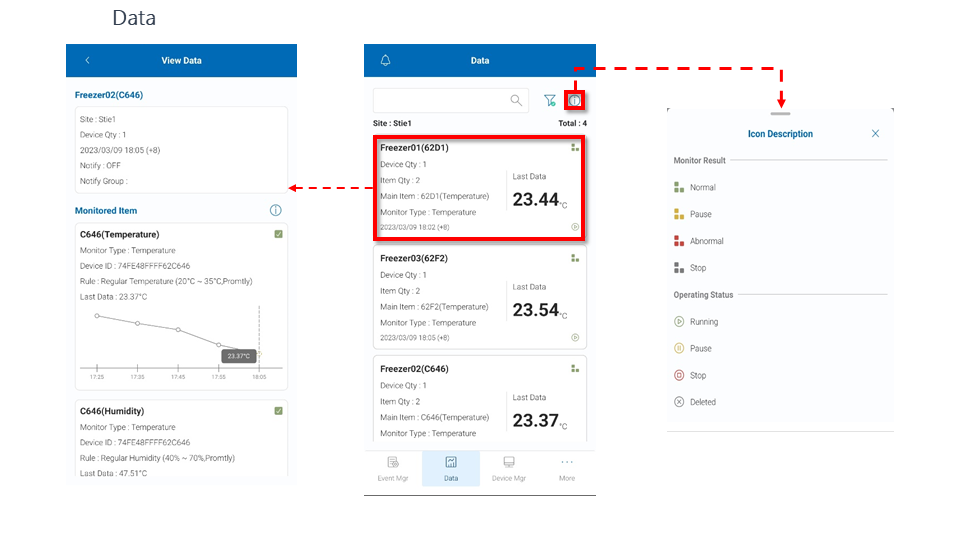Screen dimensions: 960x540
Task: Click the notification bell icon
Action: (x=386, y=61)
